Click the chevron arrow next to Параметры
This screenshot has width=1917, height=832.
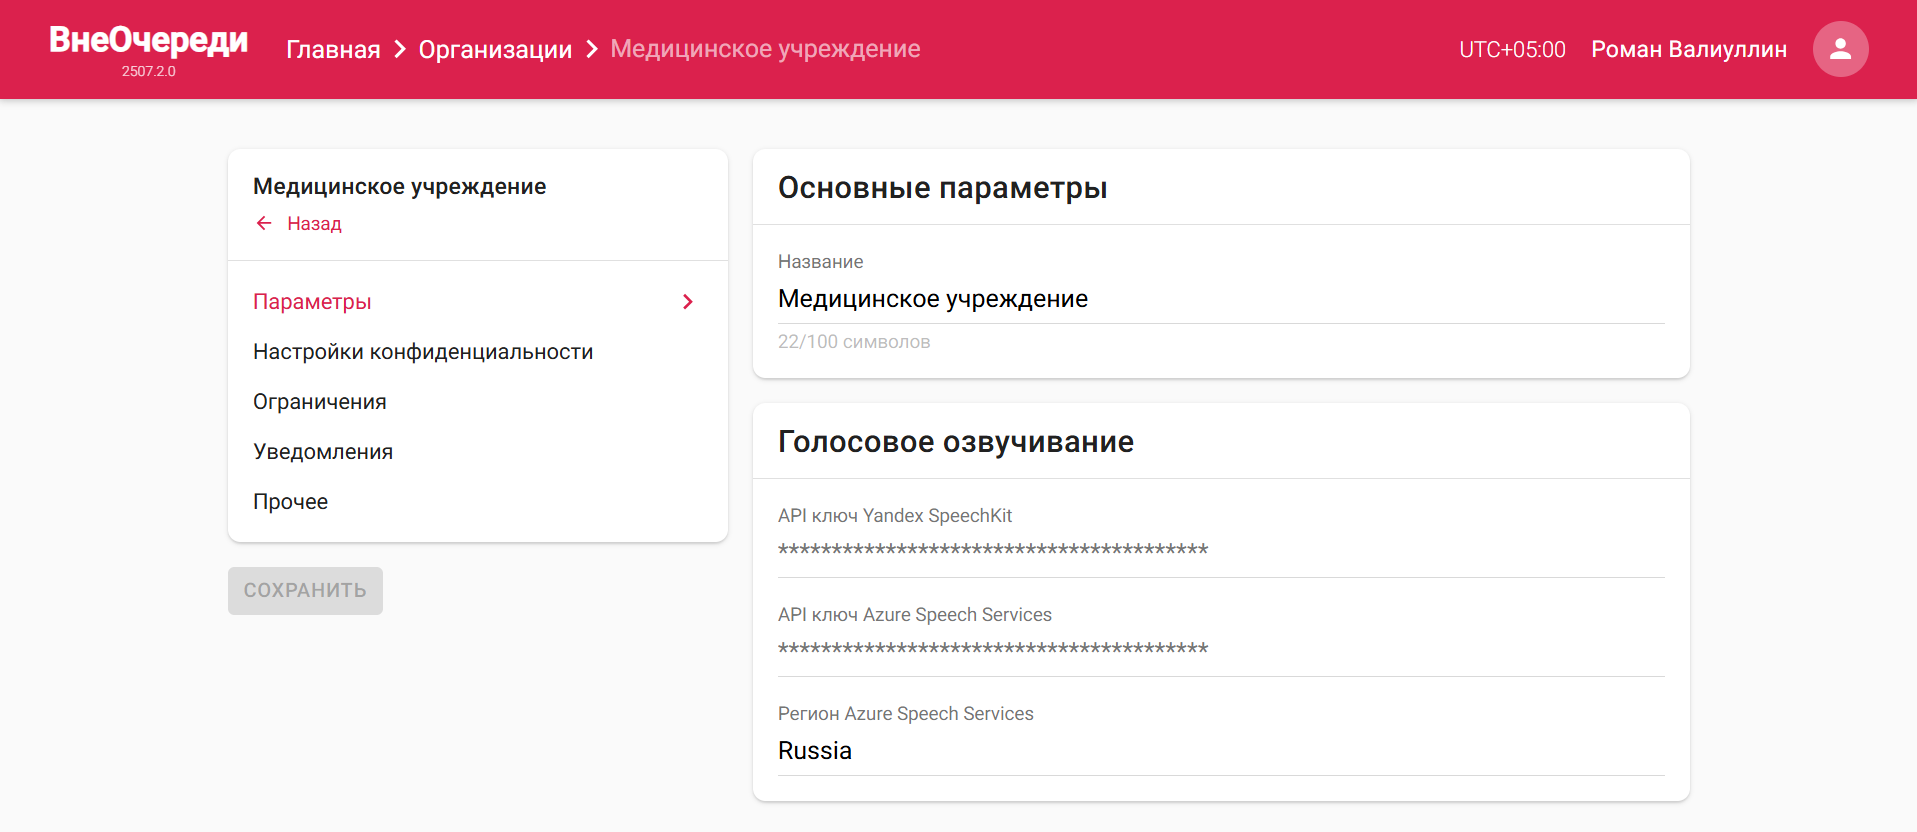[688, 302]
